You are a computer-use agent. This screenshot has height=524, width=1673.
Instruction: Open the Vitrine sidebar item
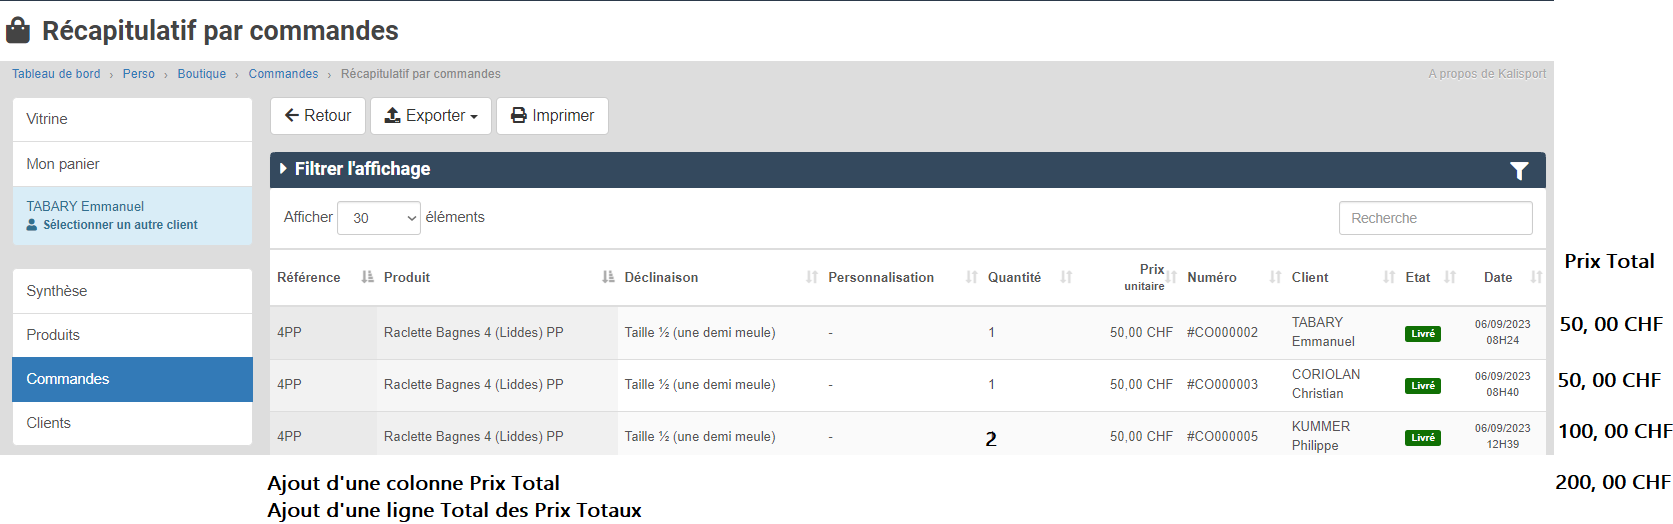coord(132,119)
